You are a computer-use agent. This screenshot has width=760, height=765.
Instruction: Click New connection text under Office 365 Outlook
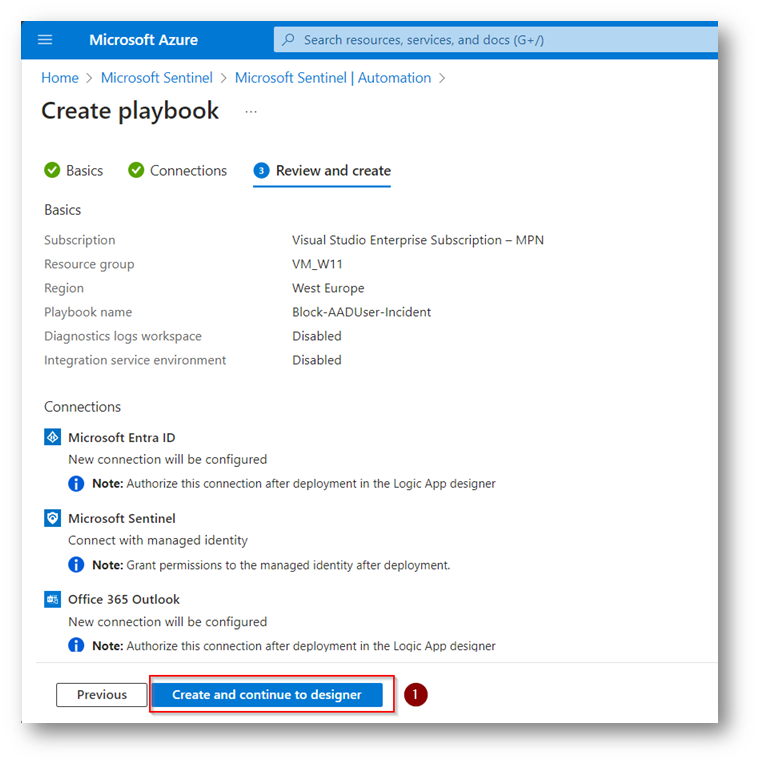(167, 622)
